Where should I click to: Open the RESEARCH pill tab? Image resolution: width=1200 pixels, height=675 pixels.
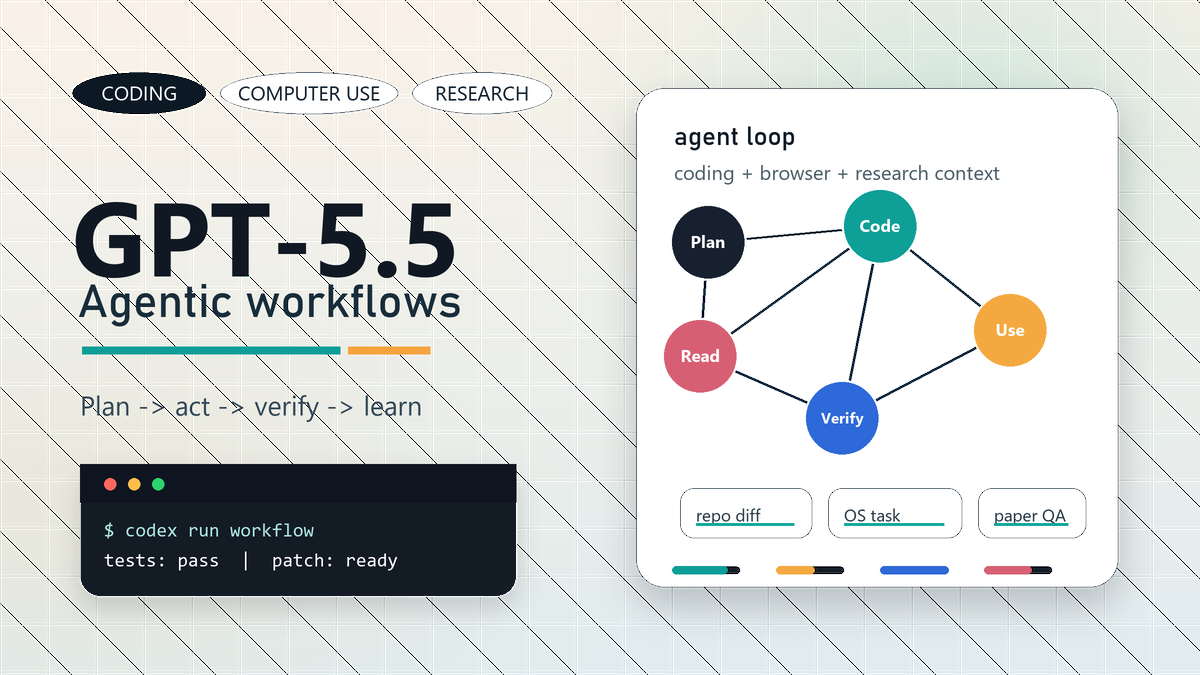pyautogui.click(x=482, y=94)
